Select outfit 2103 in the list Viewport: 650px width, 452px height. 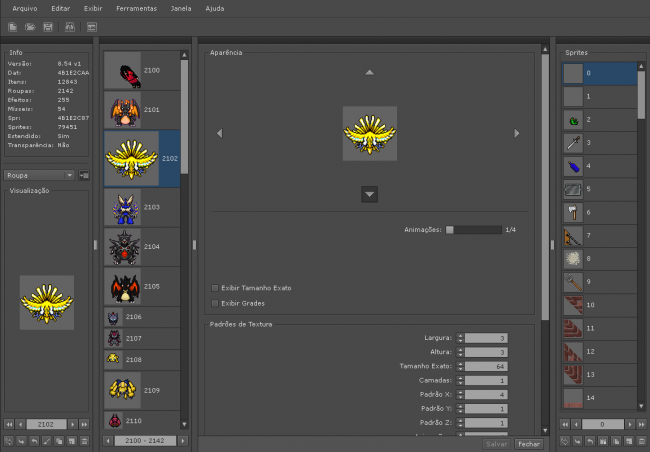142,207
